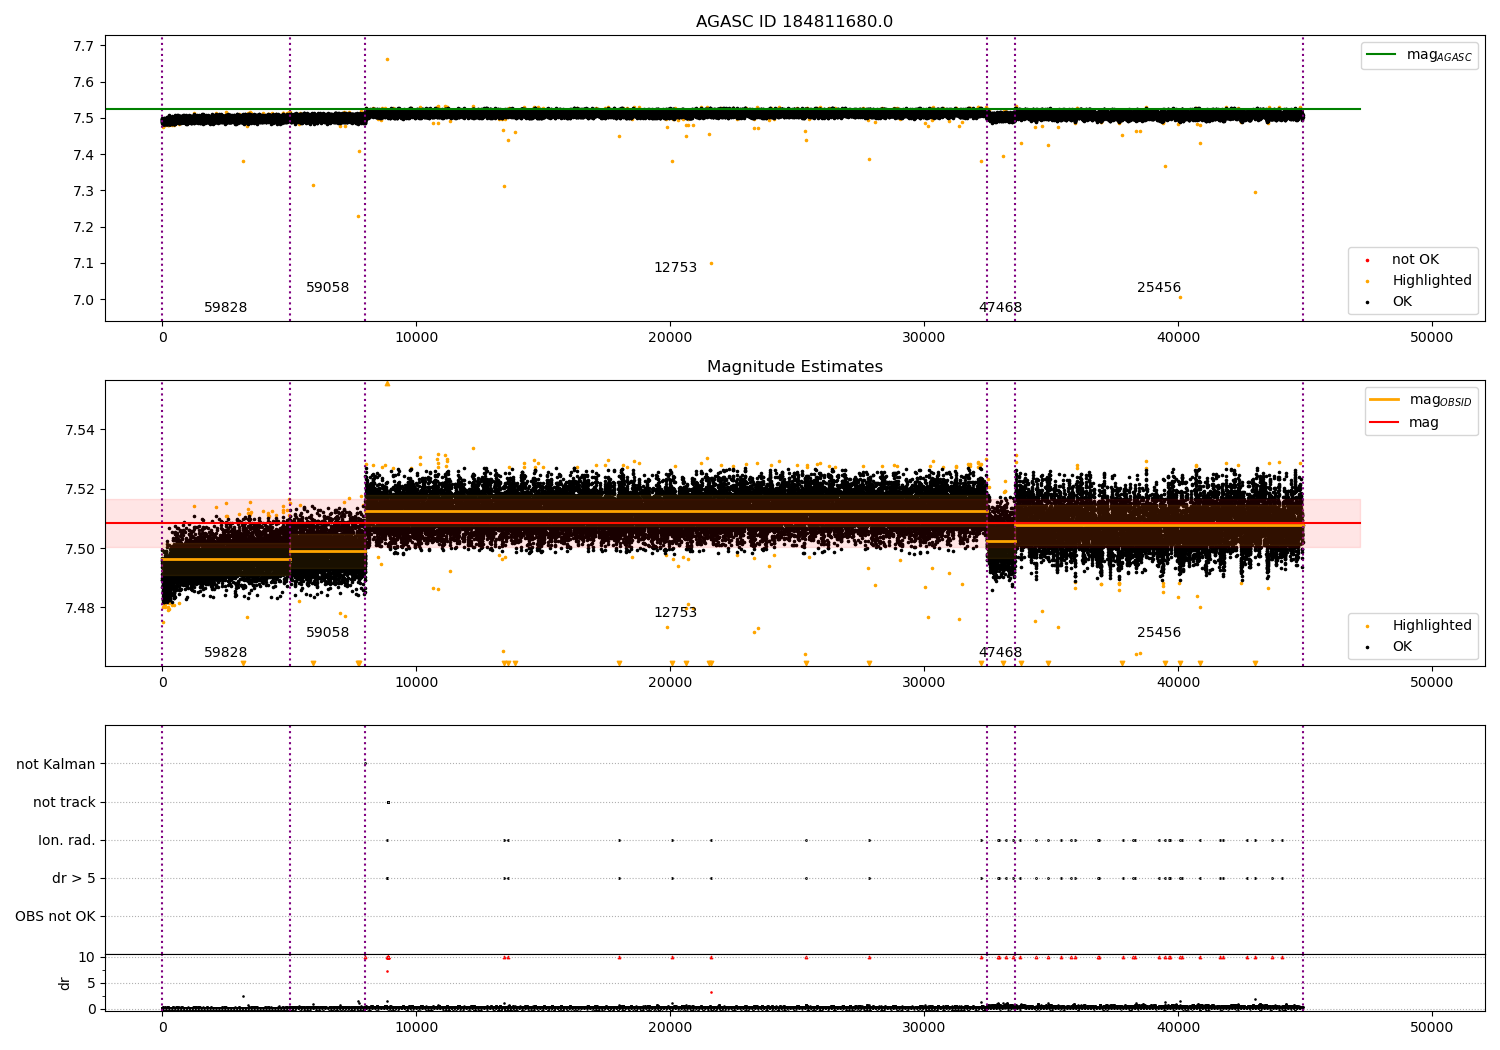Click the 7.3 y-axis tick label
The height and width of the screenshot is (1050, 1500).
coord(84,191)
